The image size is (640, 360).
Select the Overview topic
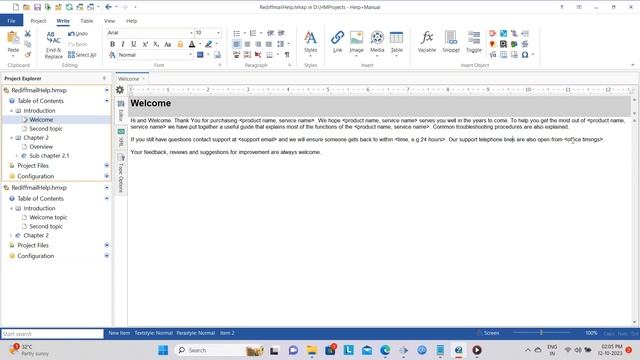pos(41,147)
